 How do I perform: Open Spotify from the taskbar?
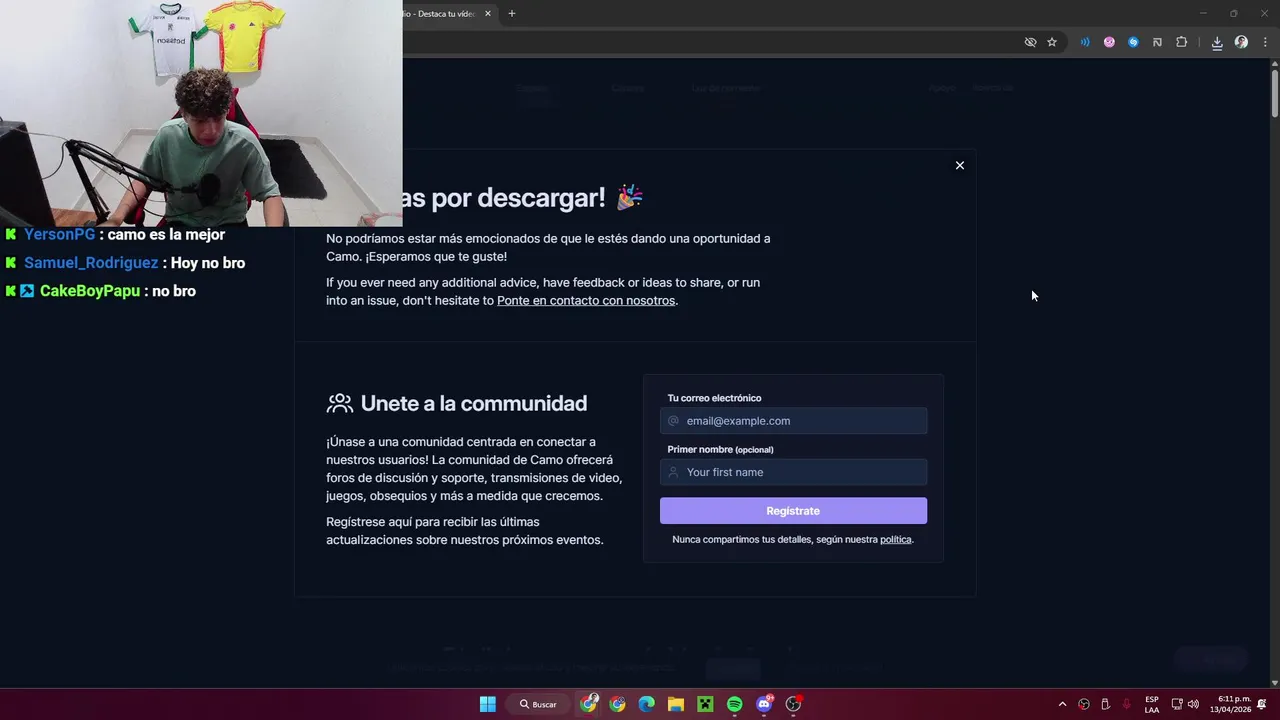pyautogui.click(x=734, y=704)
